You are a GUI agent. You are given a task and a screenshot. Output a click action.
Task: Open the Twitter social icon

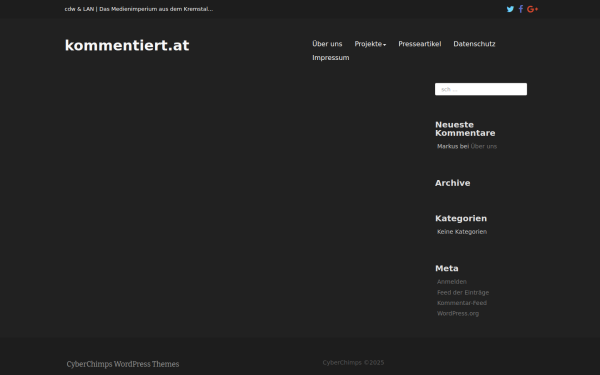point(510,9)
